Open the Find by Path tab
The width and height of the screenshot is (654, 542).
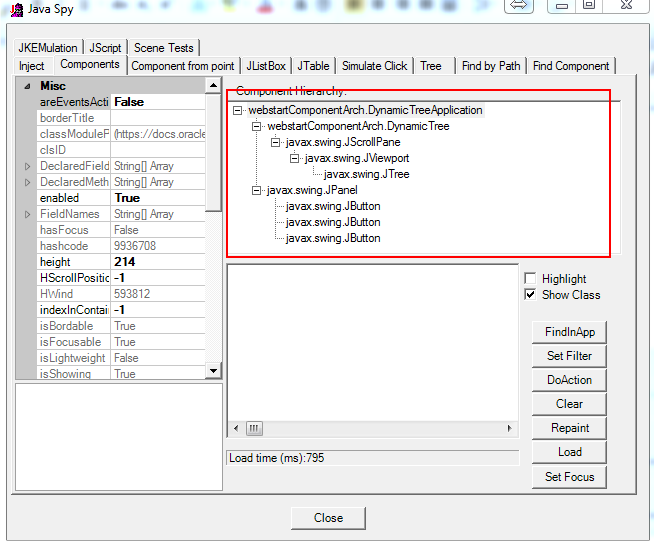[x=490, y=66]
